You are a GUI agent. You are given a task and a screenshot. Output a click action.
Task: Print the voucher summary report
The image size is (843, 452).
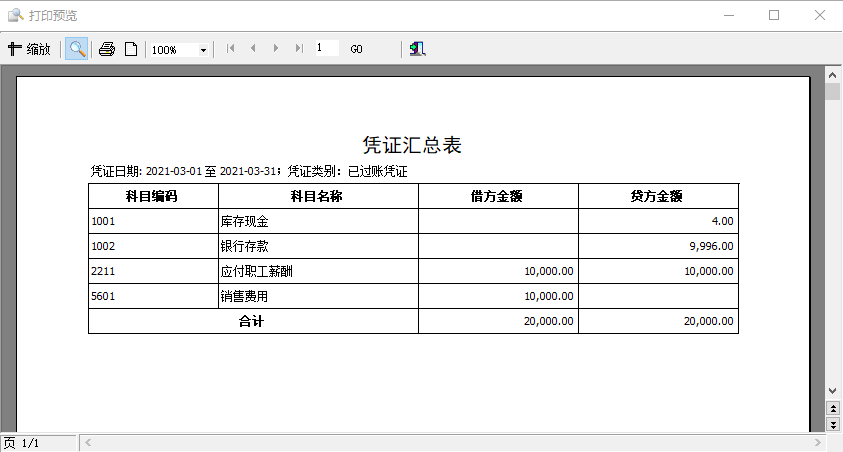107,49
